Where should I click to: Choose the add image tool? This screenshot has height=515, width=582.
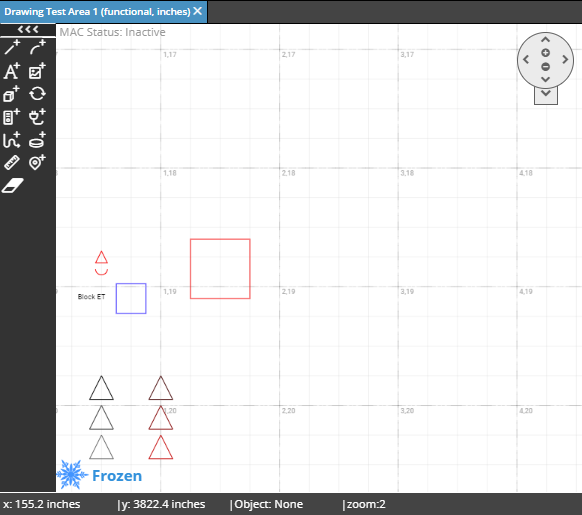coord(37,71)
